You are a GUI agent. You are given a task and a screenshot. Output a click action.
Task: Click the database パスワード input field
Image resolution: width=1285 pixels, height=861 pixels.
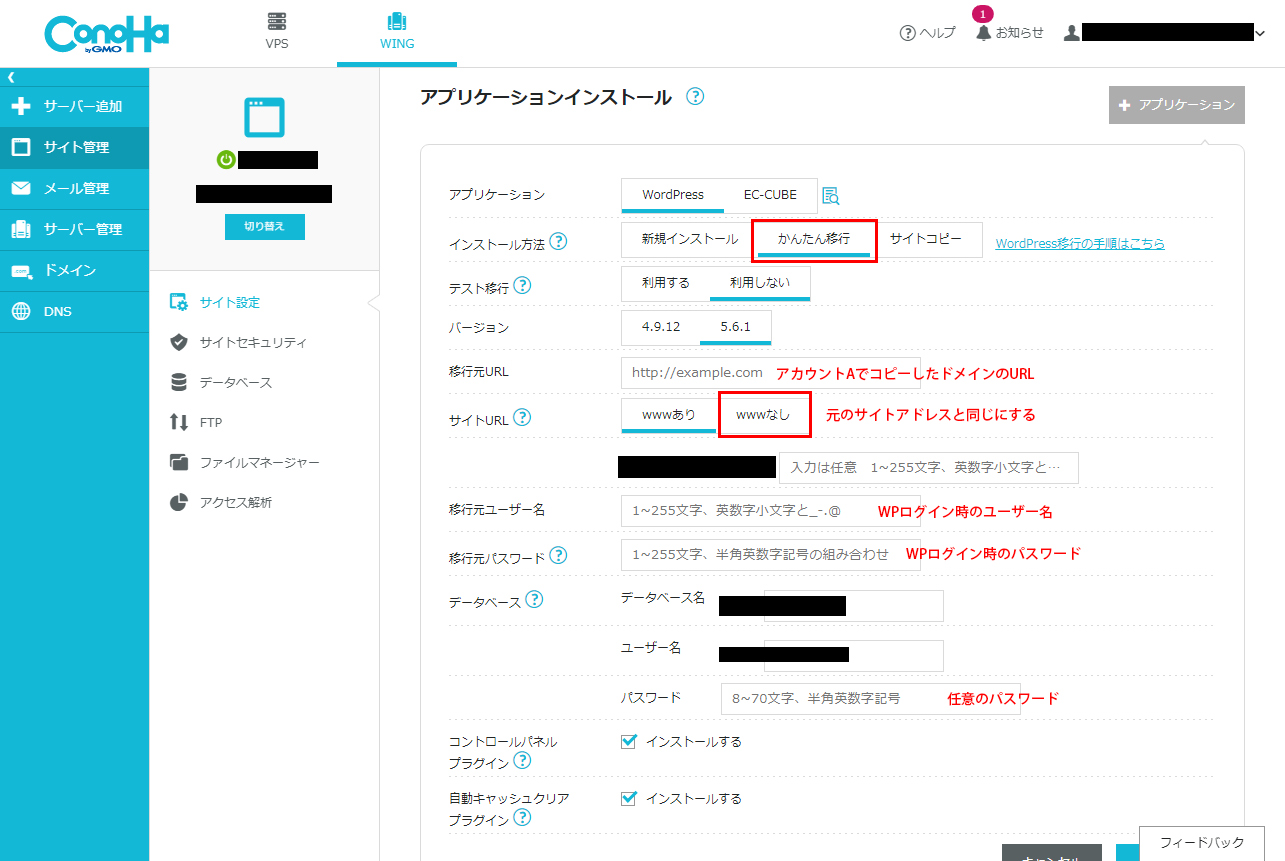[x=871, y=699]
